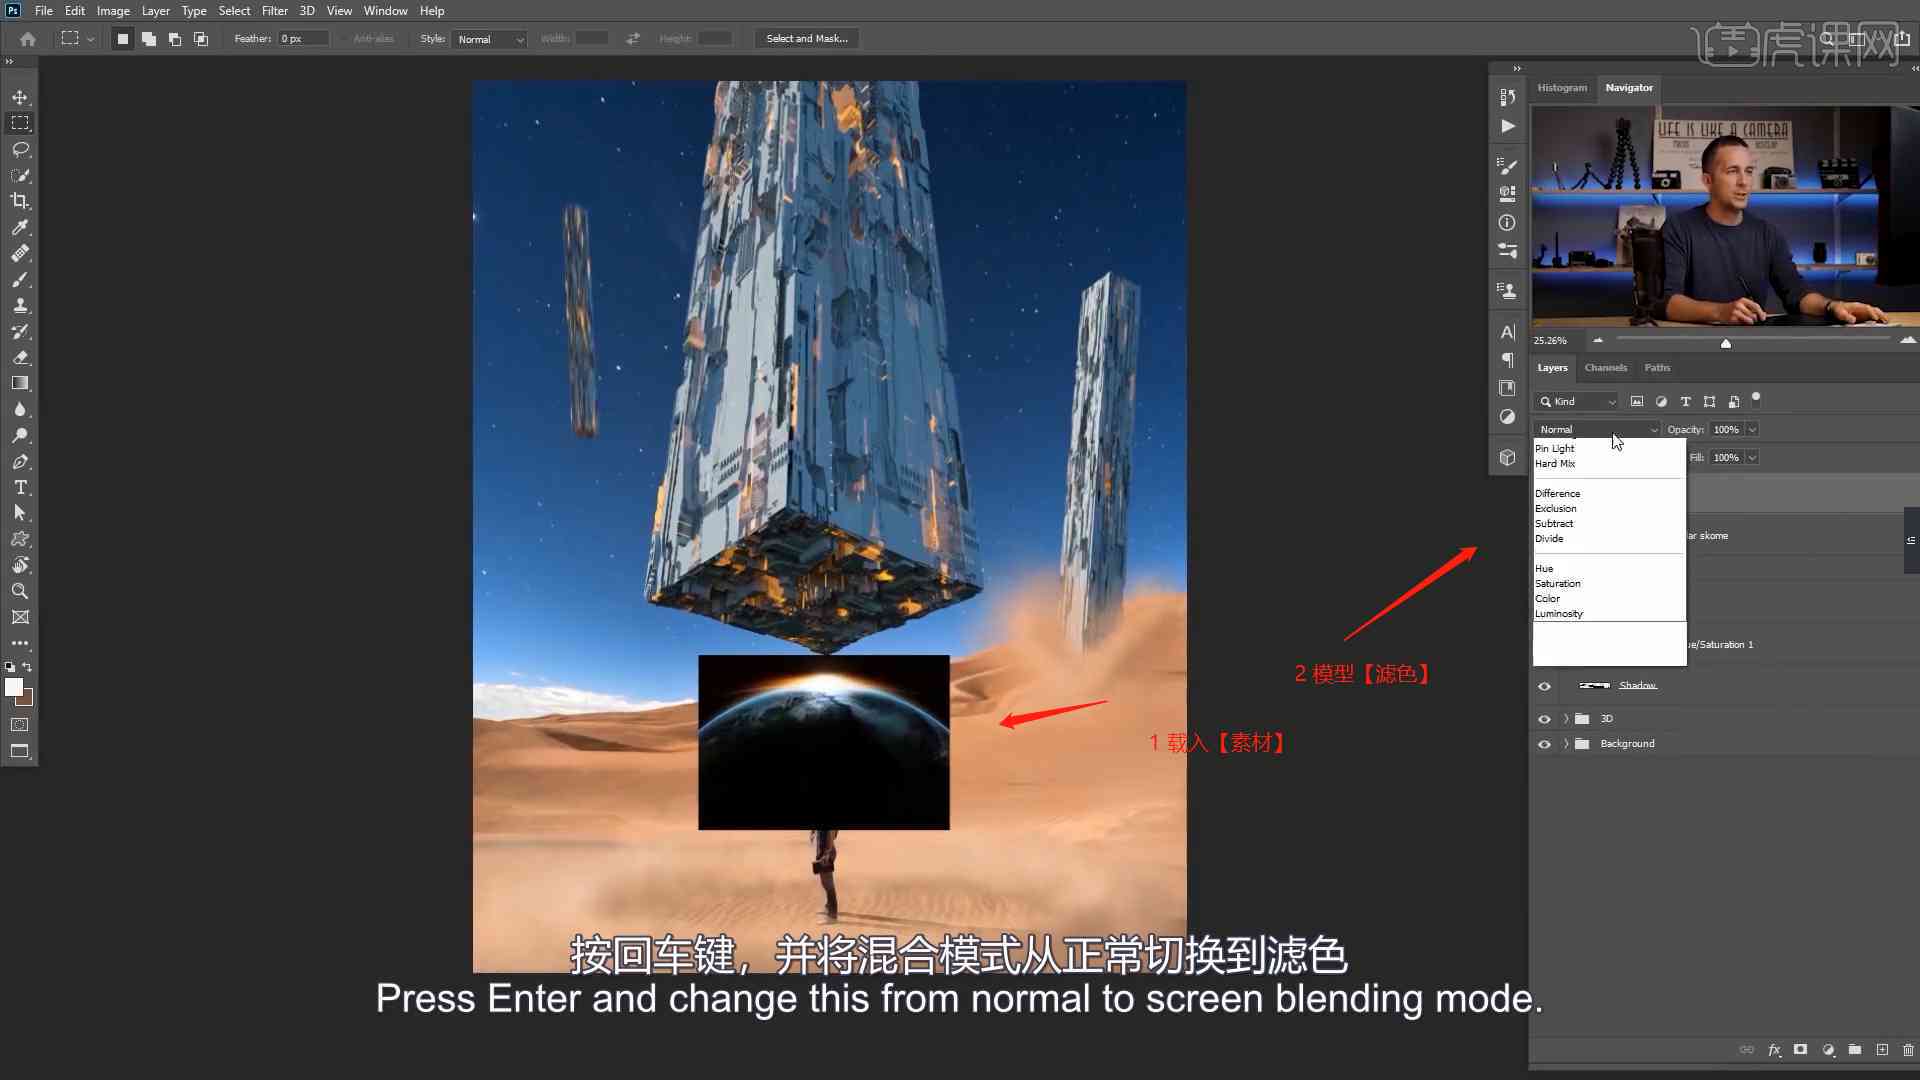Viewport: 1920px width, 1080px height.
Task: Open the Info panel icon
Action: [x=1507, y=222]
